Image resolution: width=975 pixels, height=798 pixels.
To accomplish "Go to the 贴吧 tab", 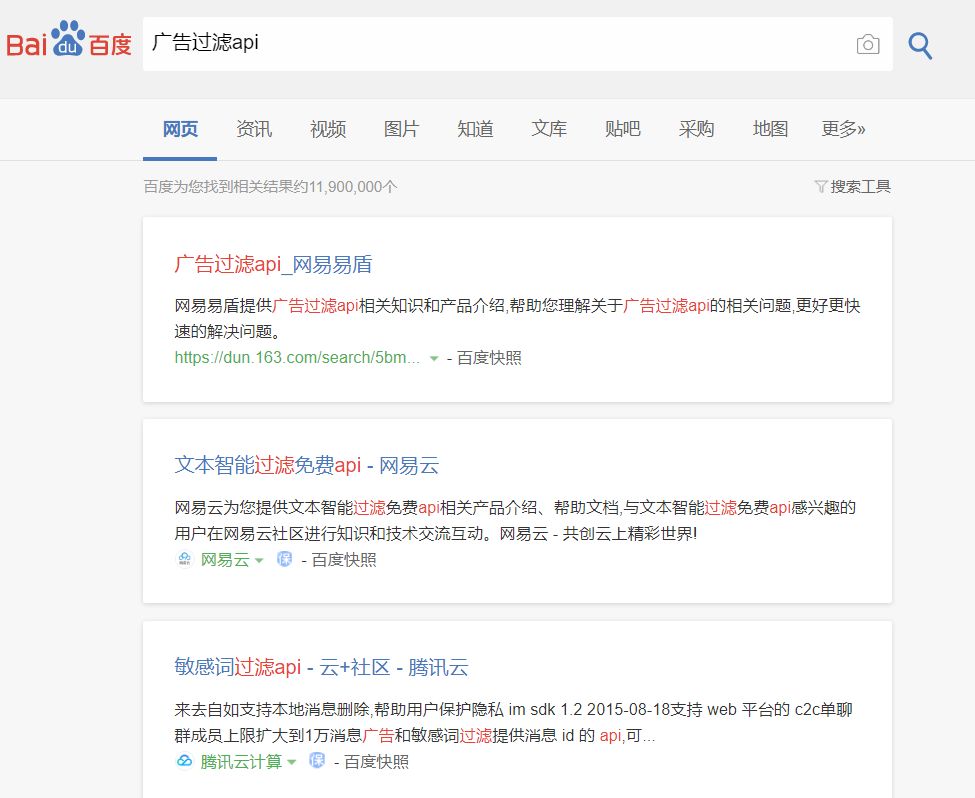I will pyautogui.click(x=622, y=129).
